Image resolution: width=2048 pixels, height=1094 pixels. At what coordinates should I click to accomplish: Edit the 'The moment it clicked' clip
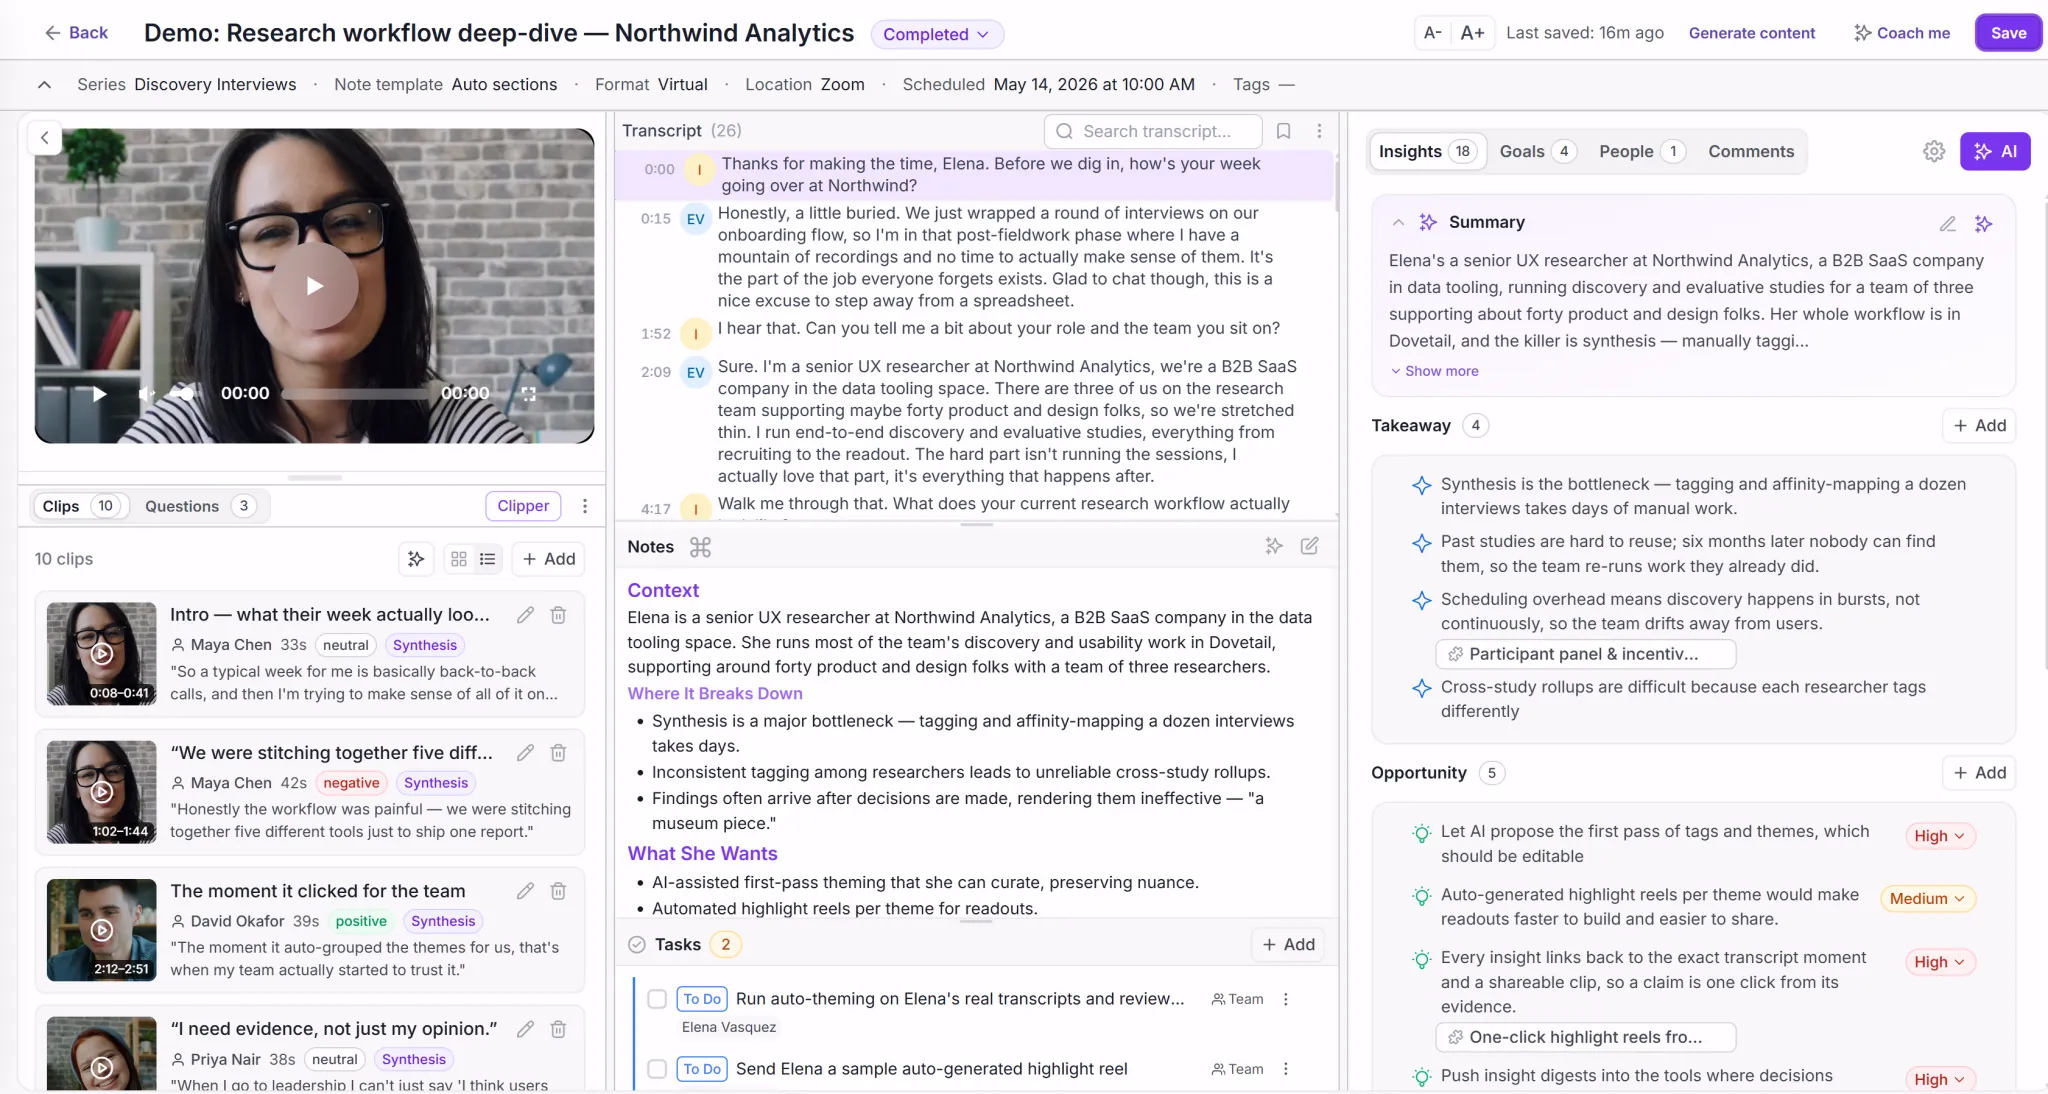(x=525, y=891)
